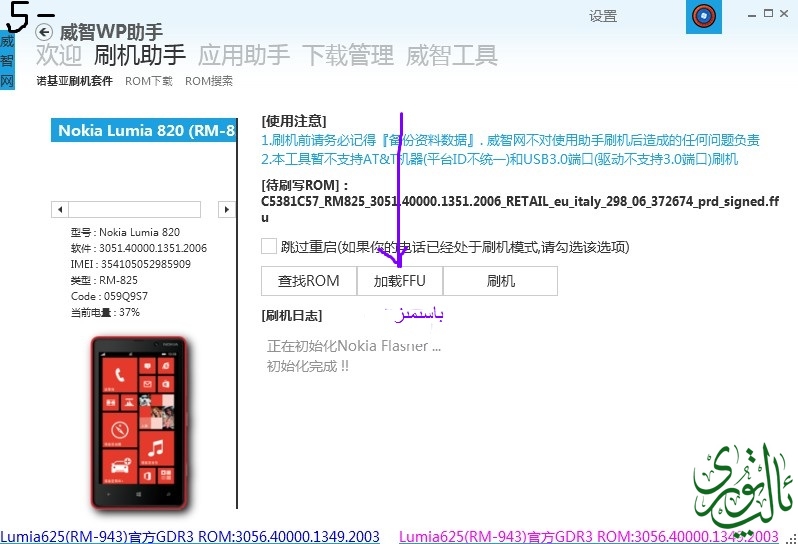Click the IMEI : 354105052985909 text
Screen dimensions: 798x544
pos(131,264)
